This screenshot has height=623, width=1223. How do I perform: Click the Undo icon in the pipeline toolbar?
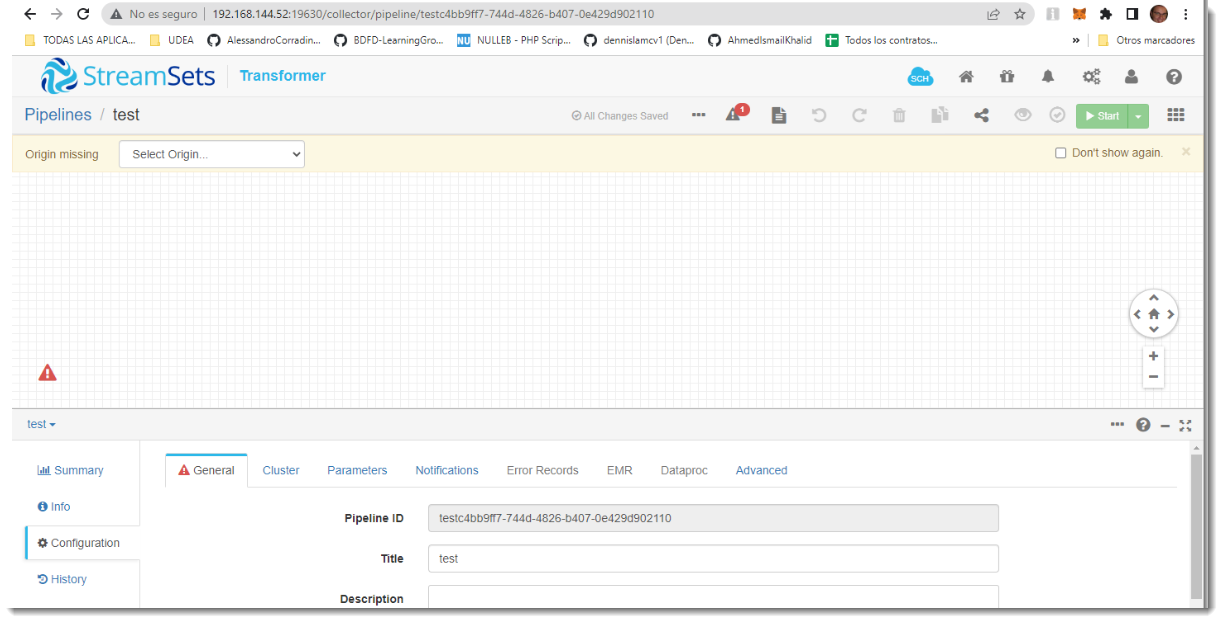coord(819,115)
